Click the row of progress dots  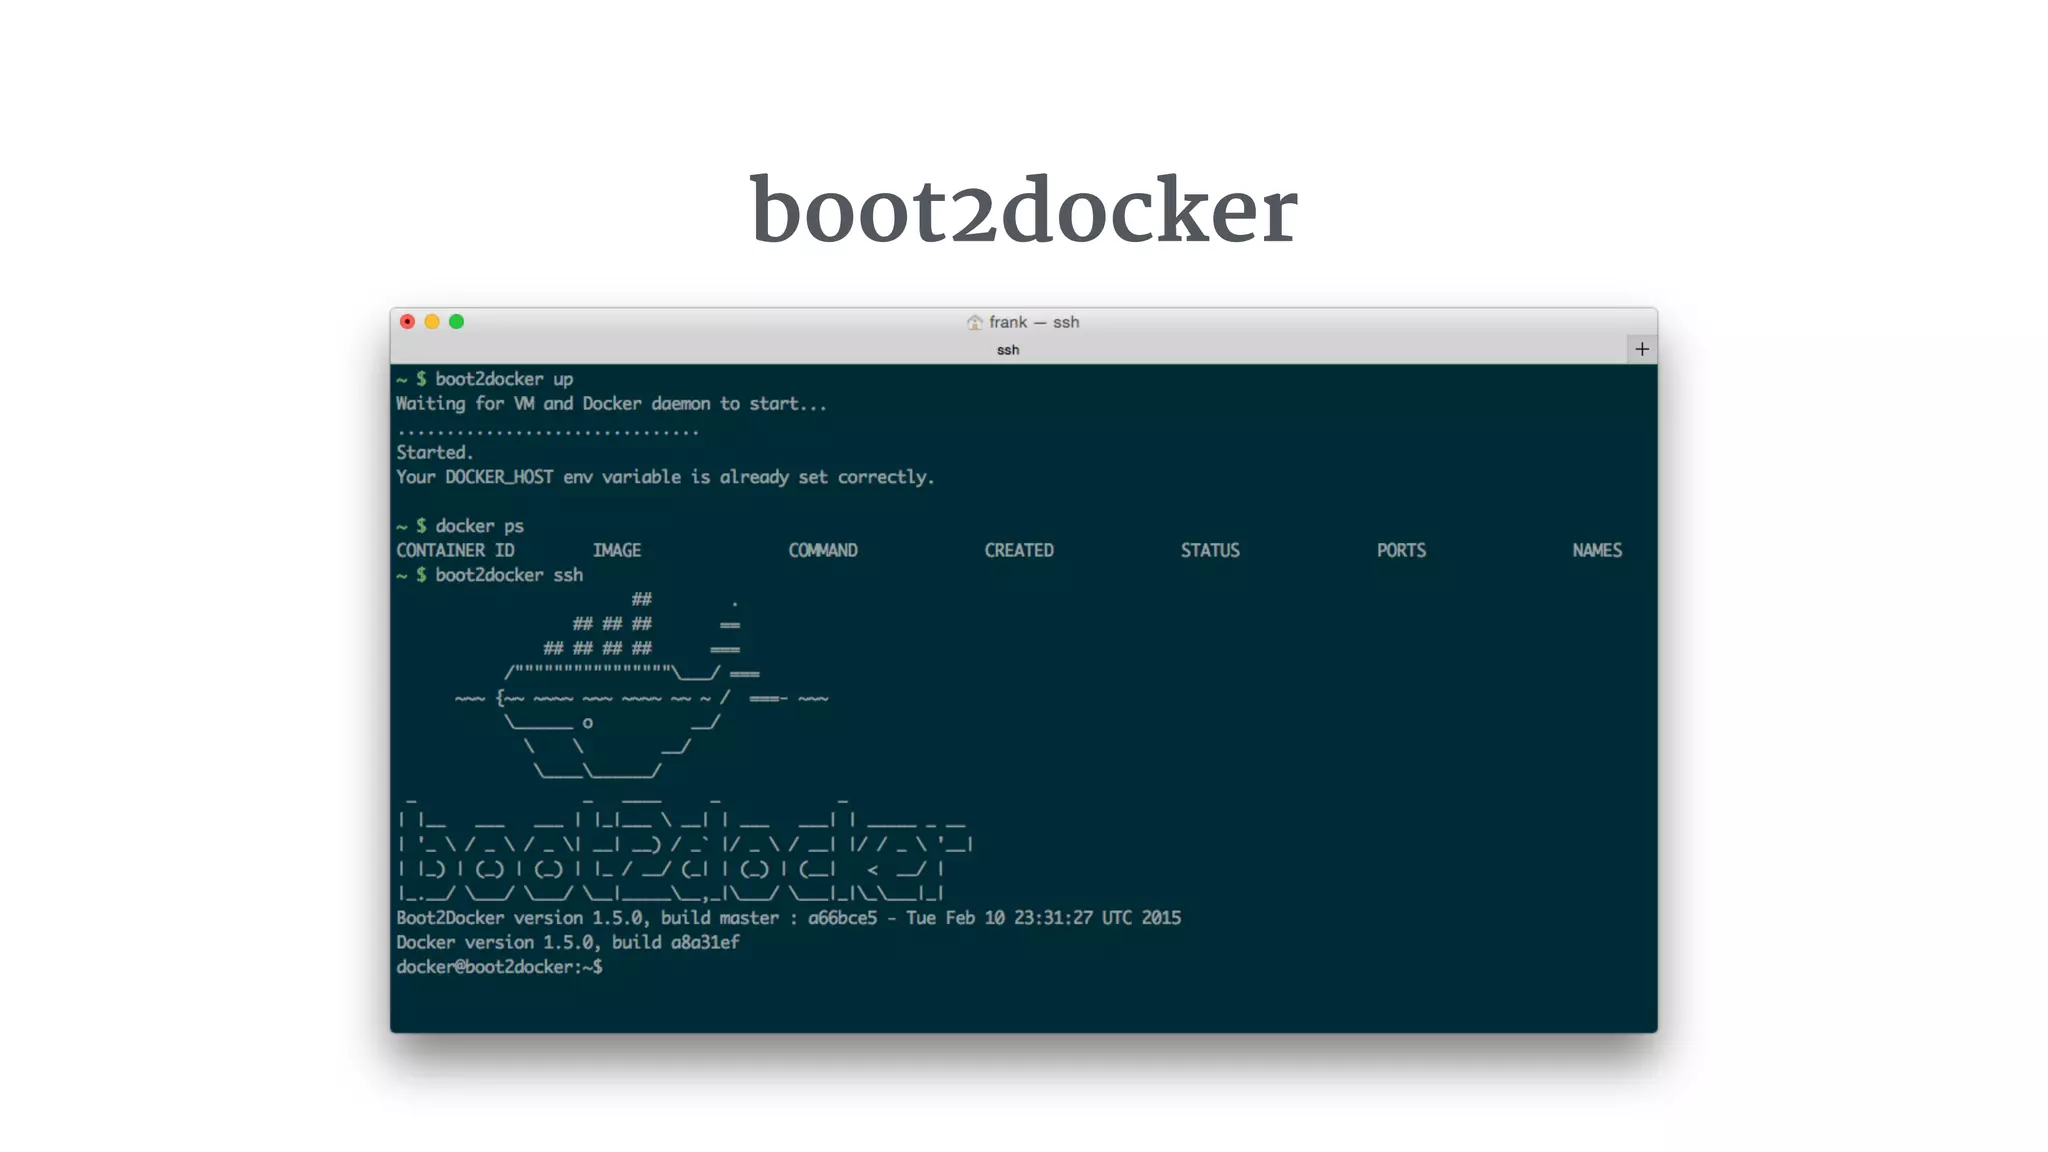pos(547,432)
